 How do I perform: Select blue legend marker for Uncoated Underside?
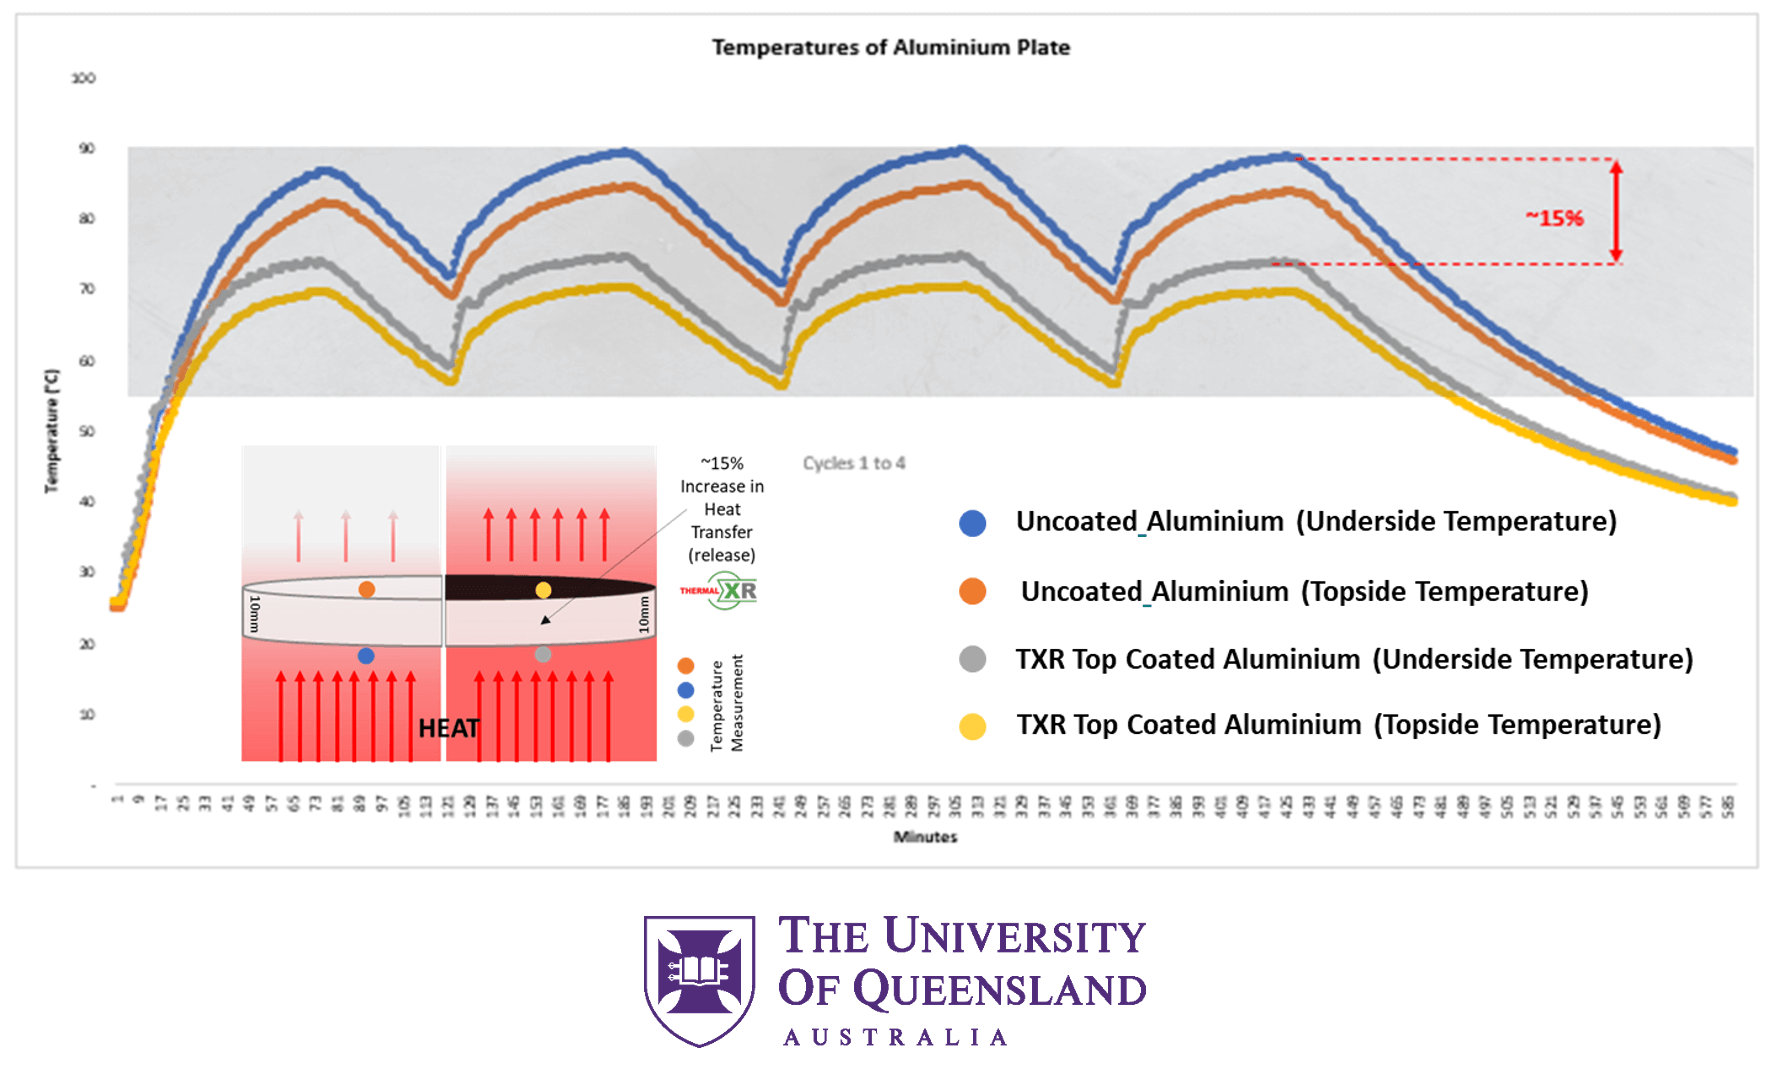click(972, 523)
